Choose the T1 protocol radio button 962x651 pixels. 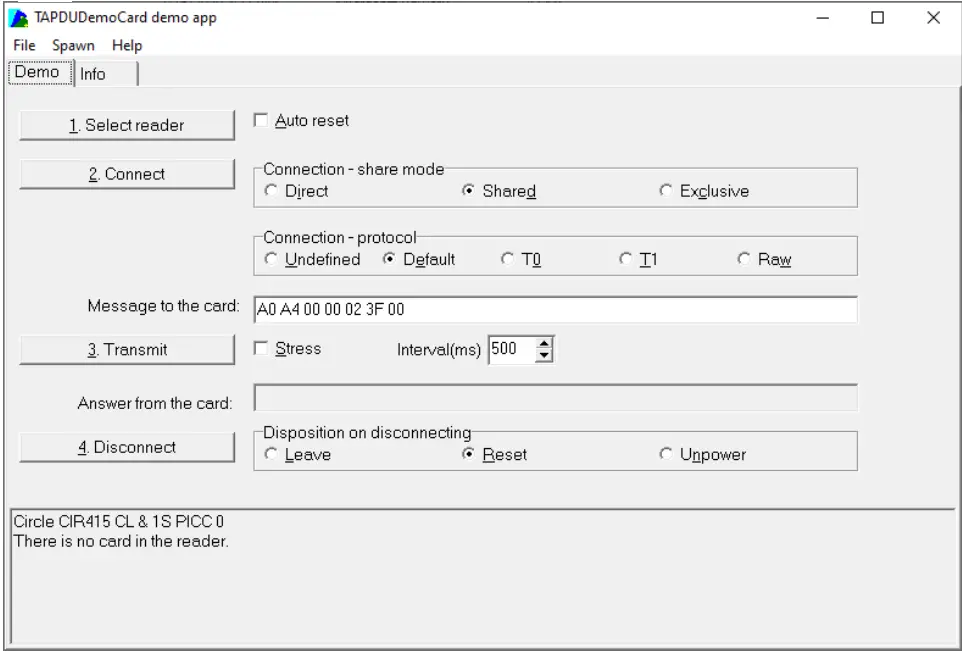(626, 259)
